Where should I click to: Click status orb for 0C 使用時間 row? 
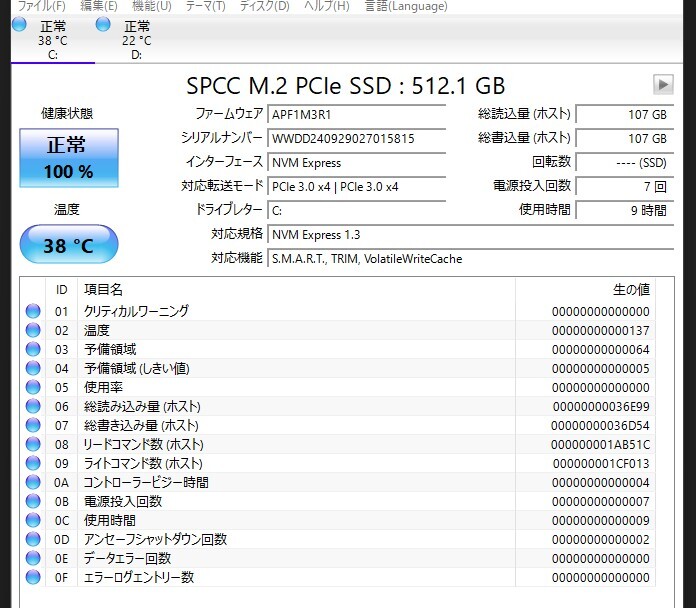click(33, 520)
